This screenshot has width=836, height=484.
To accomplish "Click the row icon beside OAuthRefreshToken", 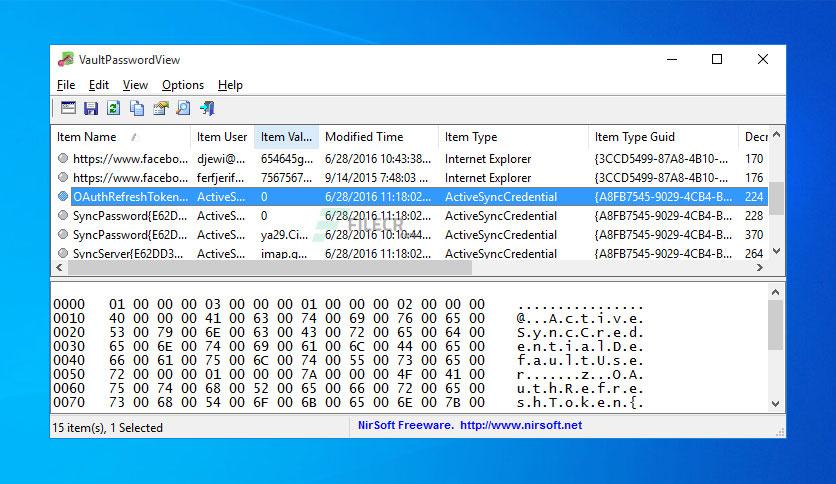I will (63, 196).
